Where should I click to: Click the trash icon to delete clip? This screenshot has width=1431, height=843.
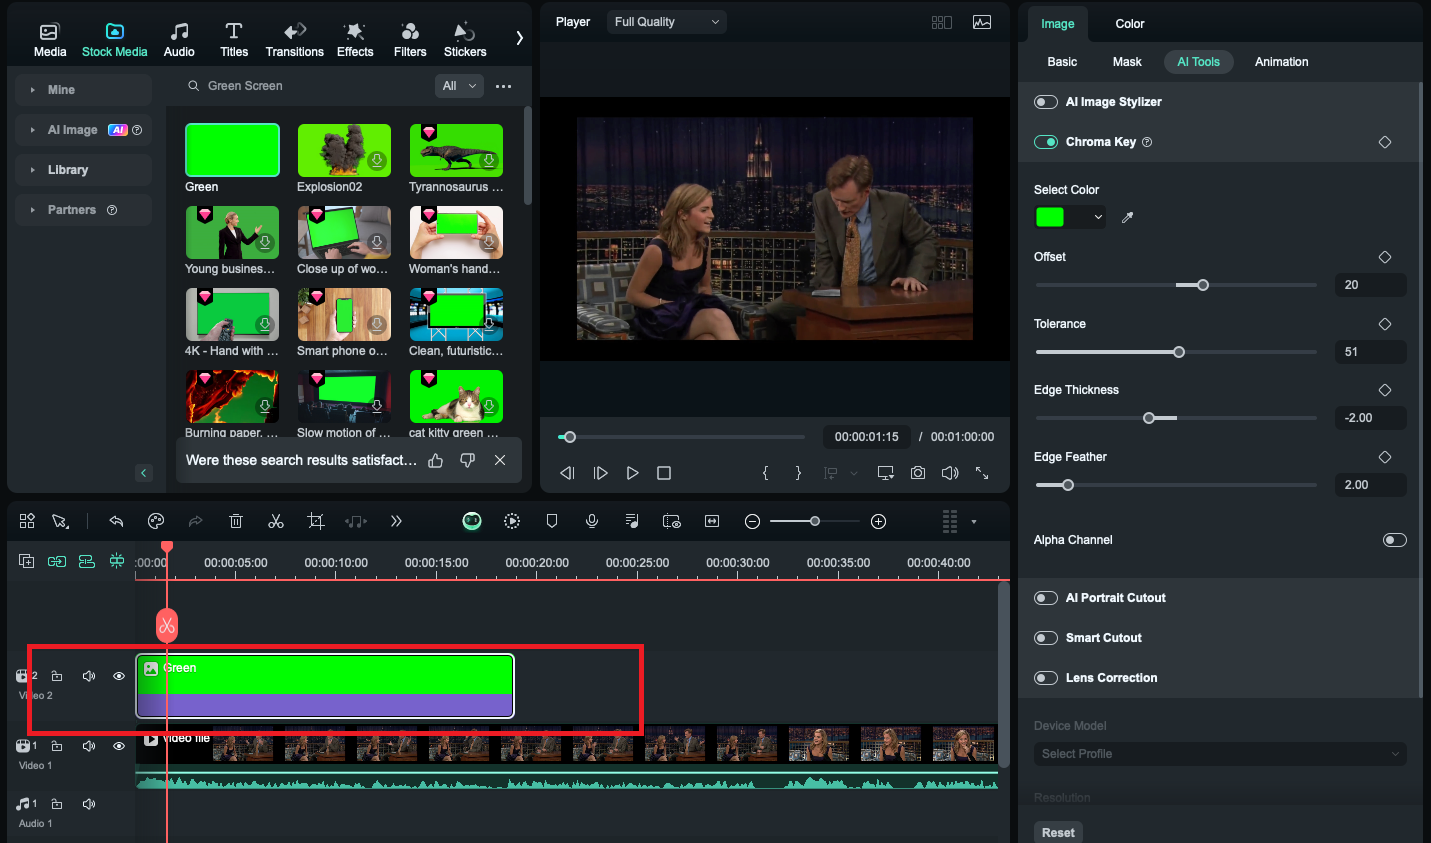236,520
